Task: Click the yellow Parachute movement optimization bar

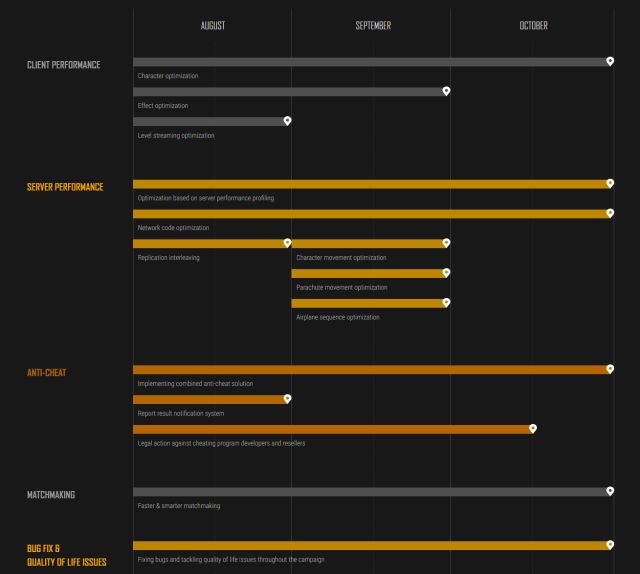Action: 369,274
